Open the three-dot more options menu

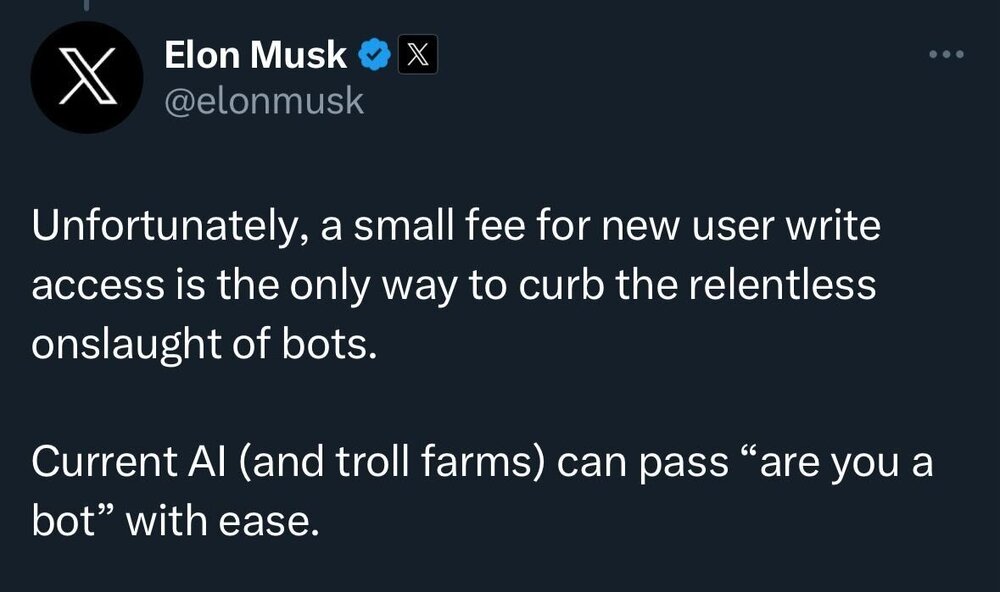[x=945, y=55]
